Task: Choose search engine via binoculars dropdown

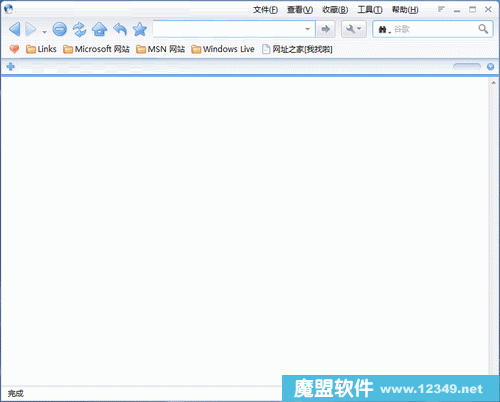Action: [x=384, y=30]
